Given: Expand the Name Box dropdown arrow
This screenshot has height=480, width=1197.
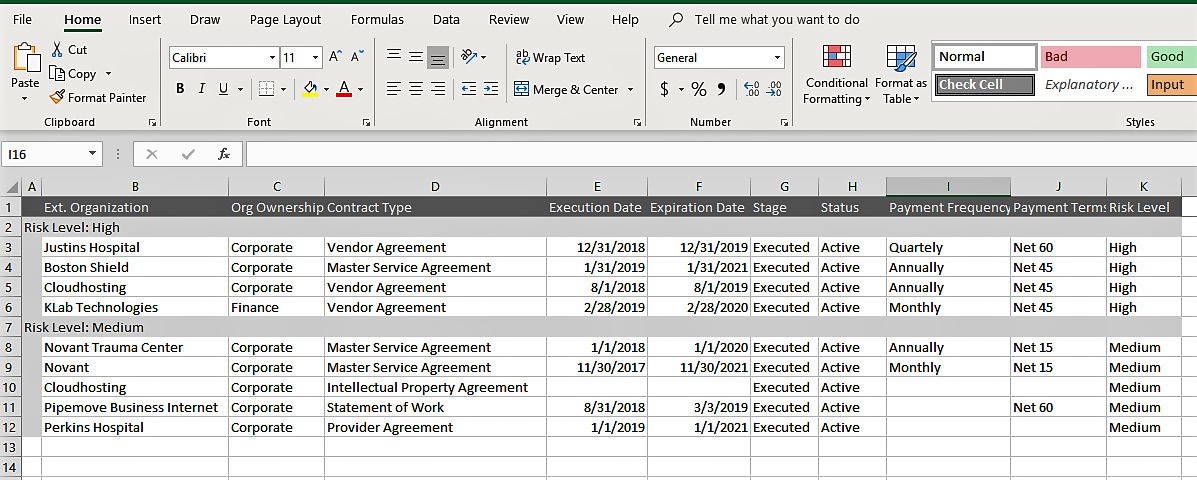Looking at the screenshot, I should click(x=92, y=154).
